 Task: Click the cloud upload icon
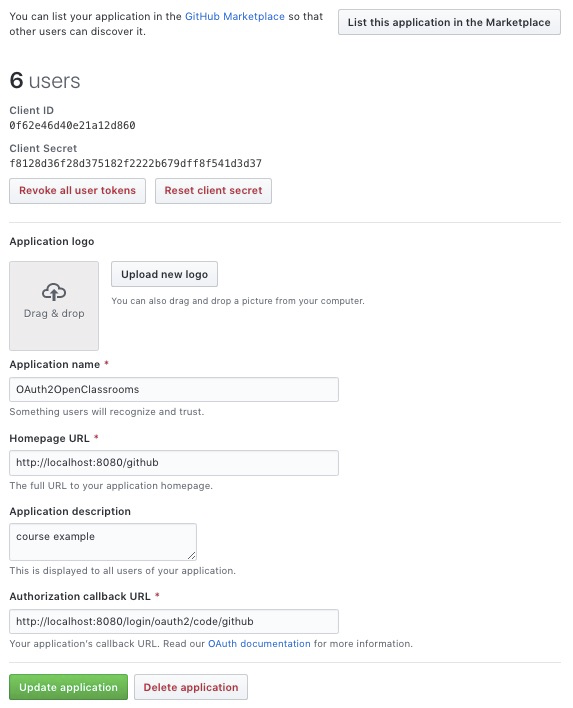coord(54,292)
